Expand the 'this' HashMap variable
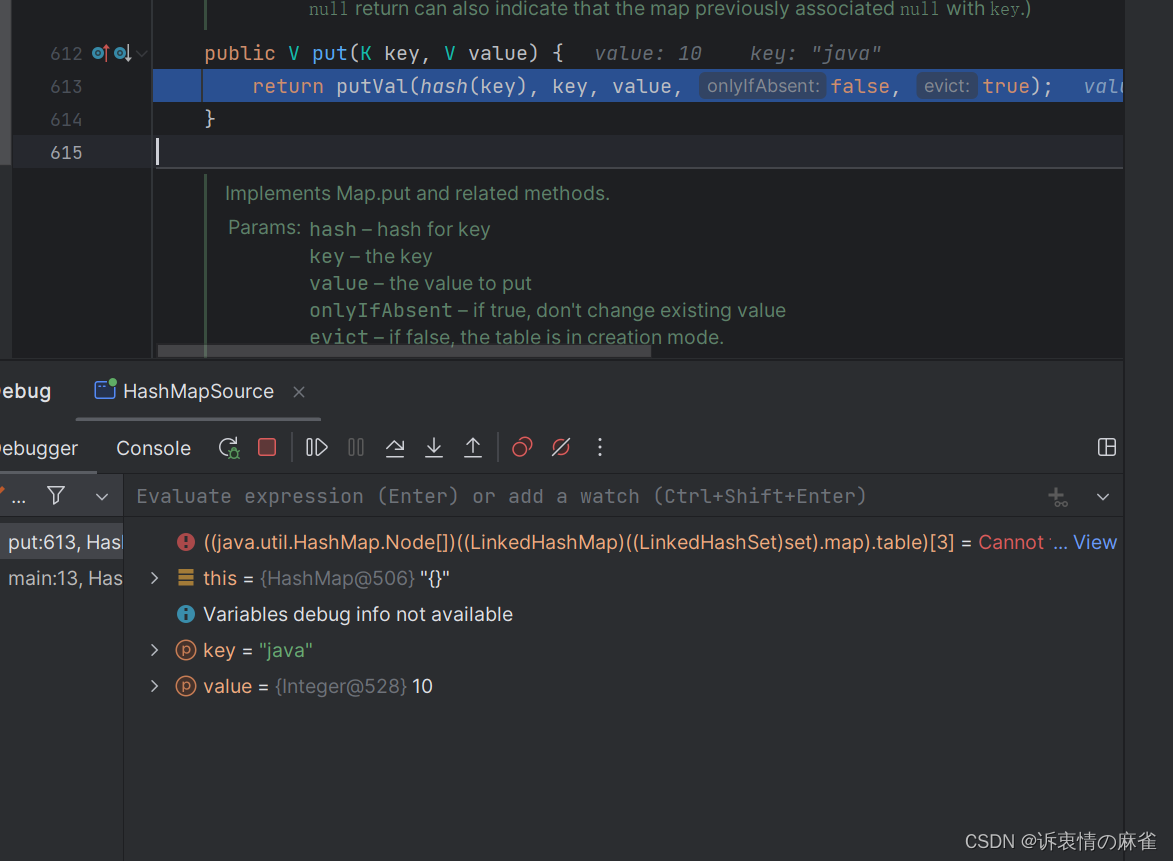The image size is (1173, 861). click(x=155, y=578)
